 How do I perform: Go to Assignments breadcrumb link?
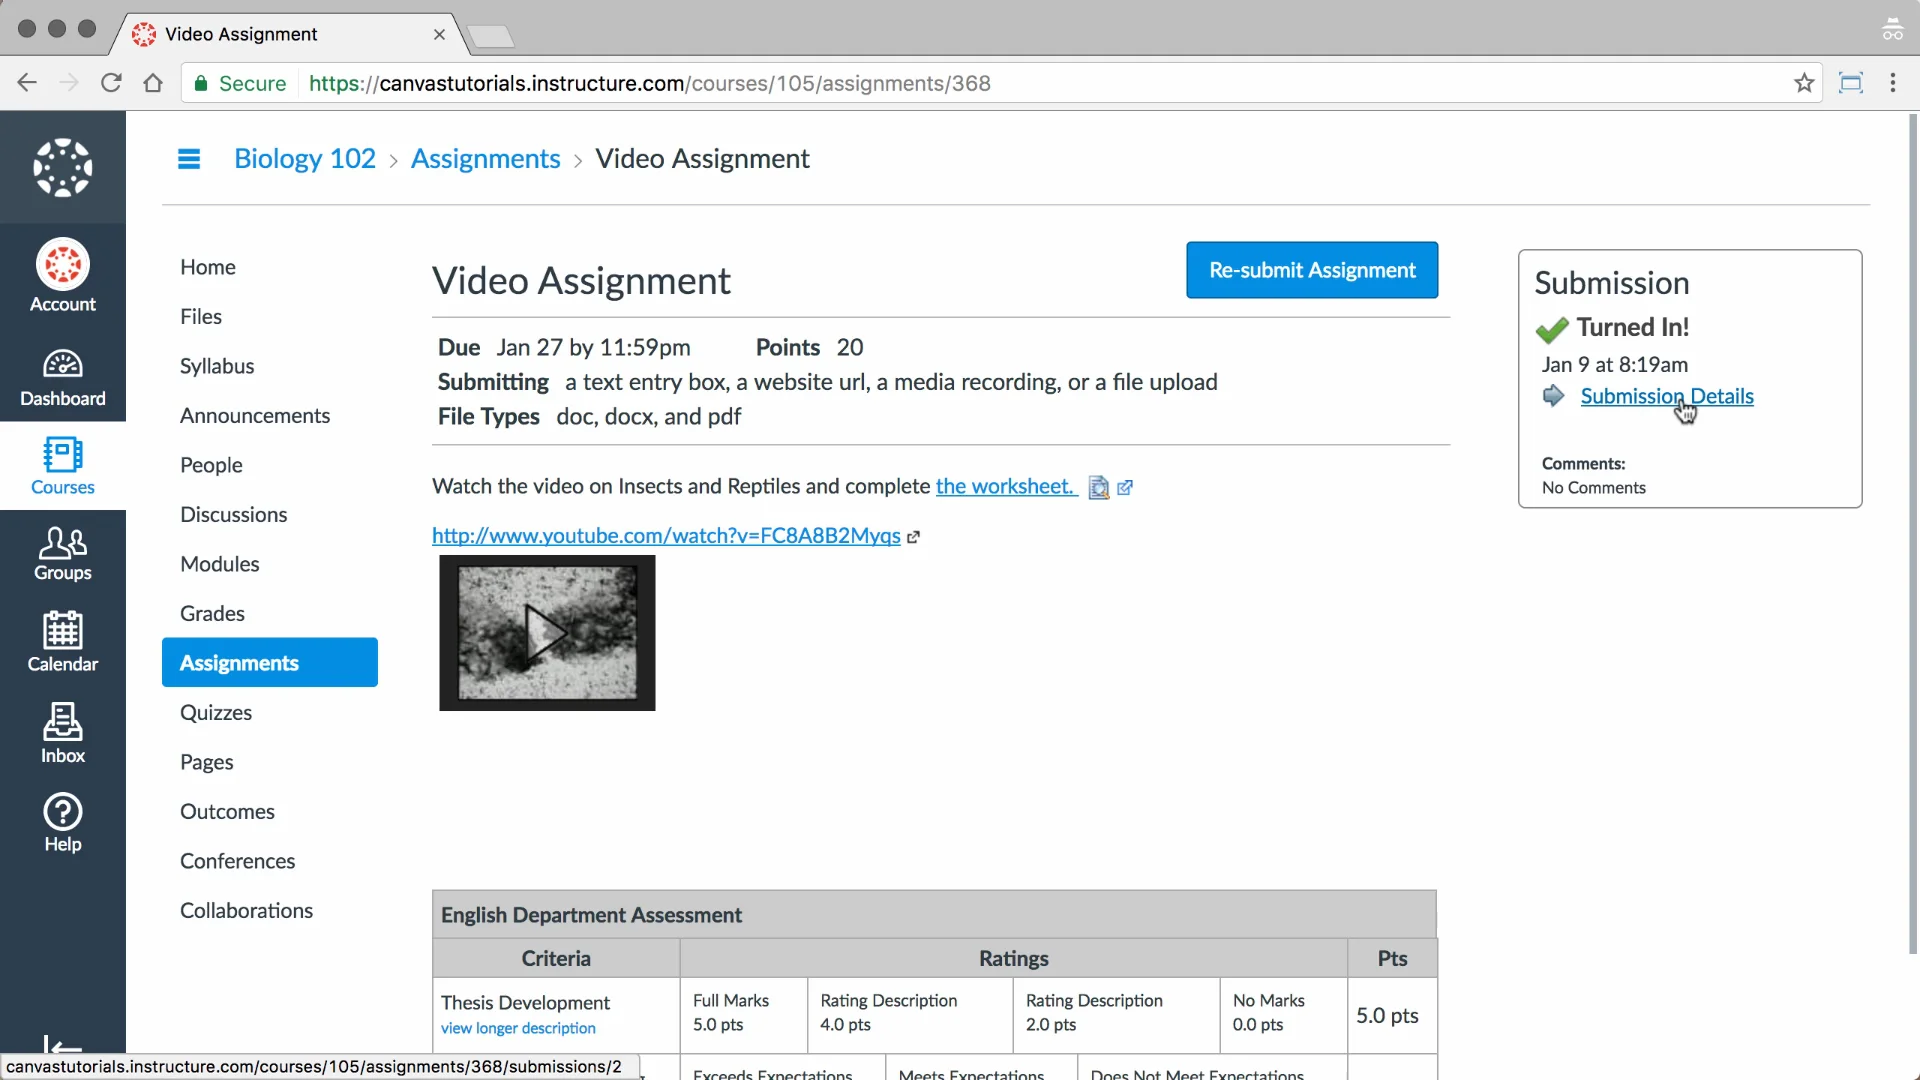486,158
